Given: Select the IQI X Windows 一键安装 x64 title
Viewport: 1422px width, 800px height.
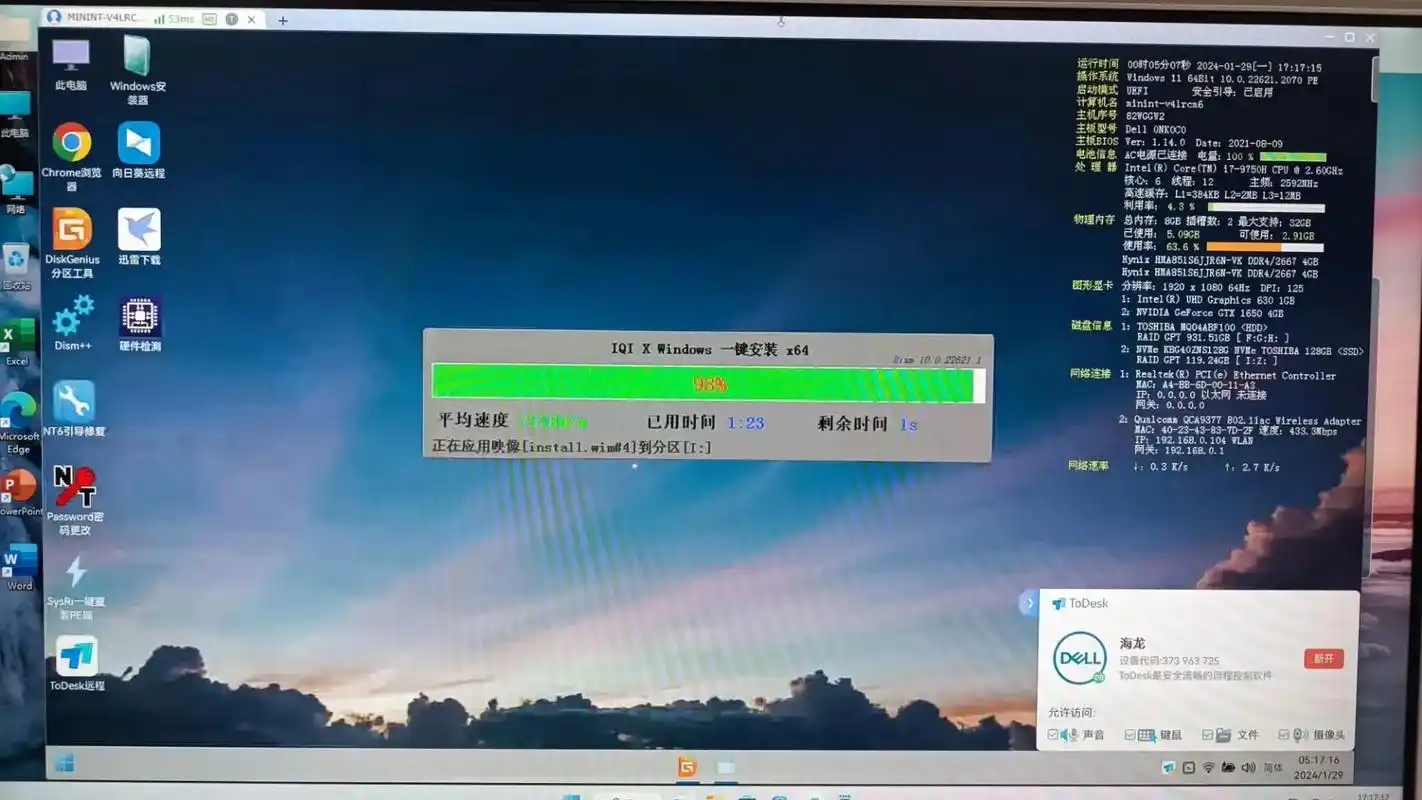Looking at the screenshot, I should pos(709,349).
